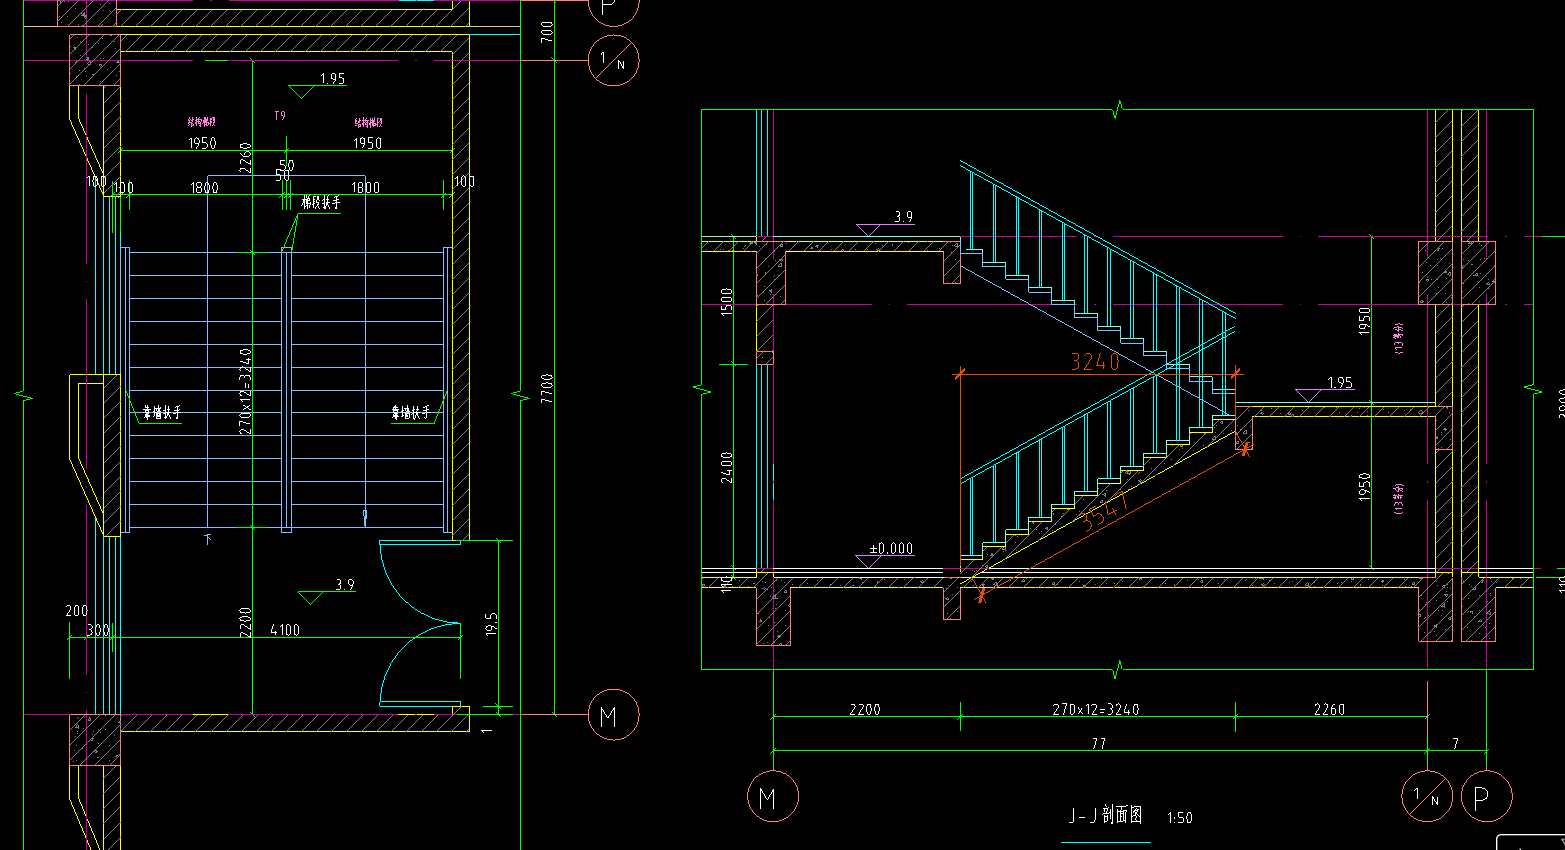Click the 700 vertical dimension in plan
1565x850 pixels.
547,32
